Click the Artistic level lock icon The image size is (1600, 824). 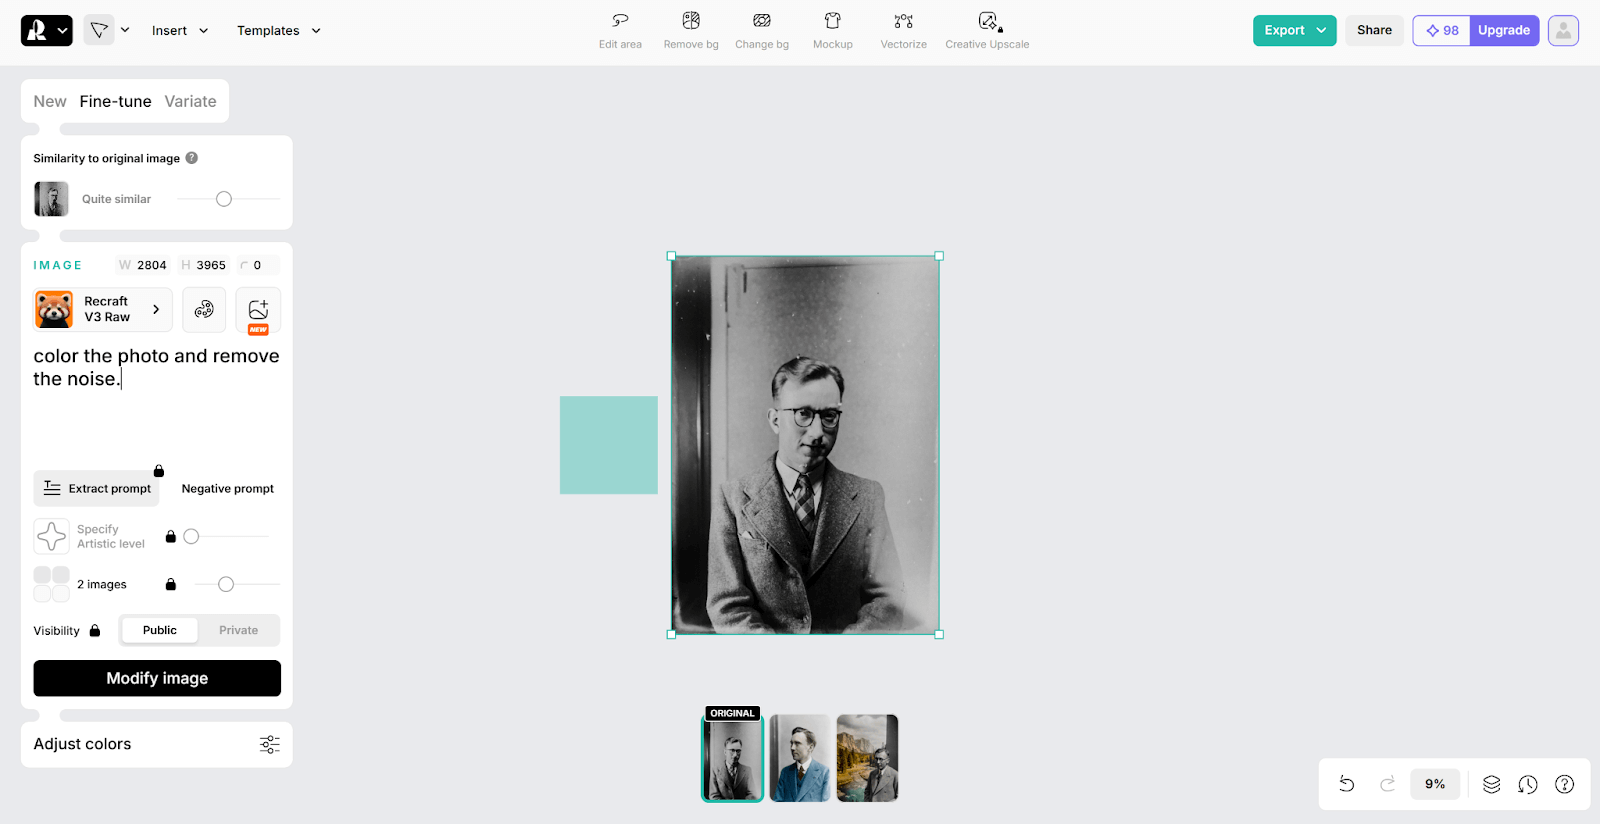pos(170,537)
